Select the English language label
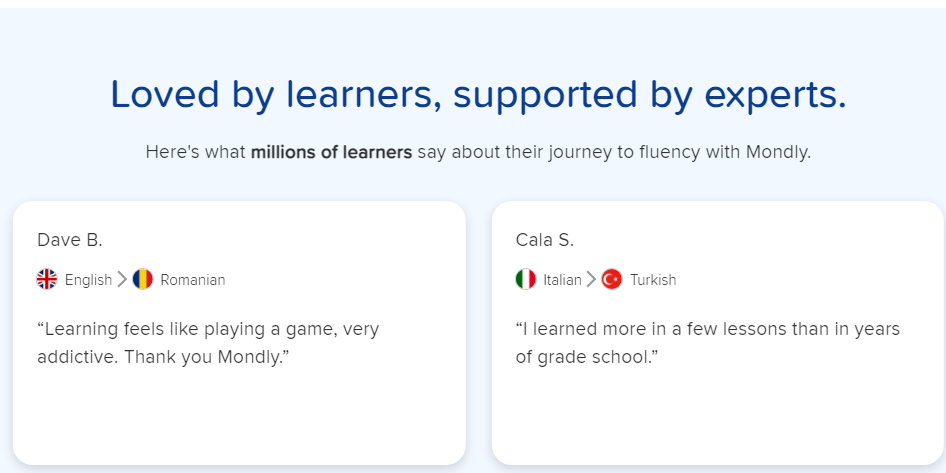 coord(88,280)
